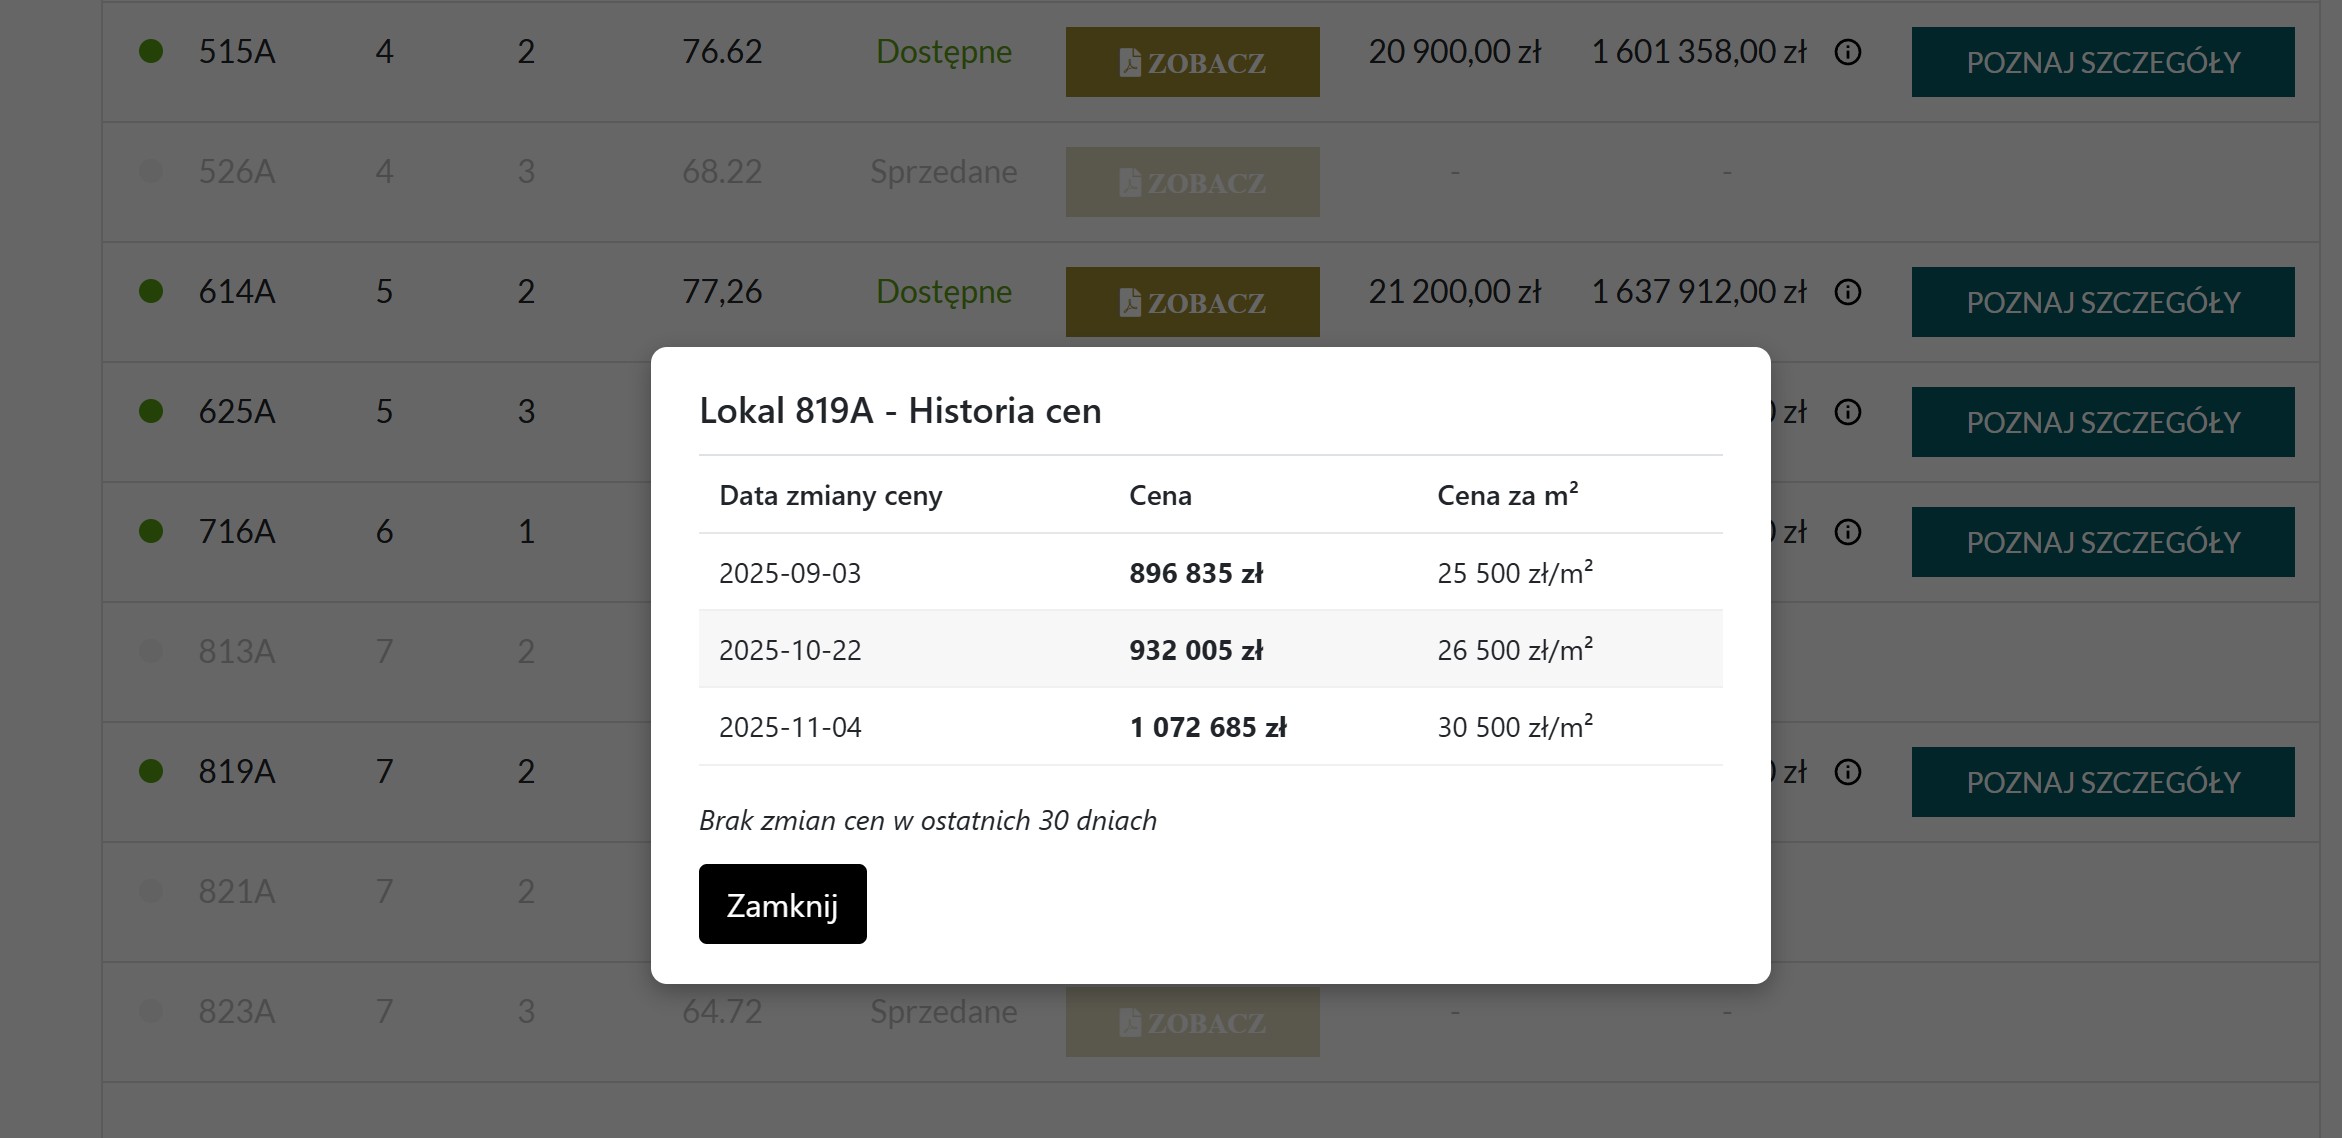Click the Cena za m² column header
The width and height of the screenshot is (2342, 1138).
coord(1508,495)
